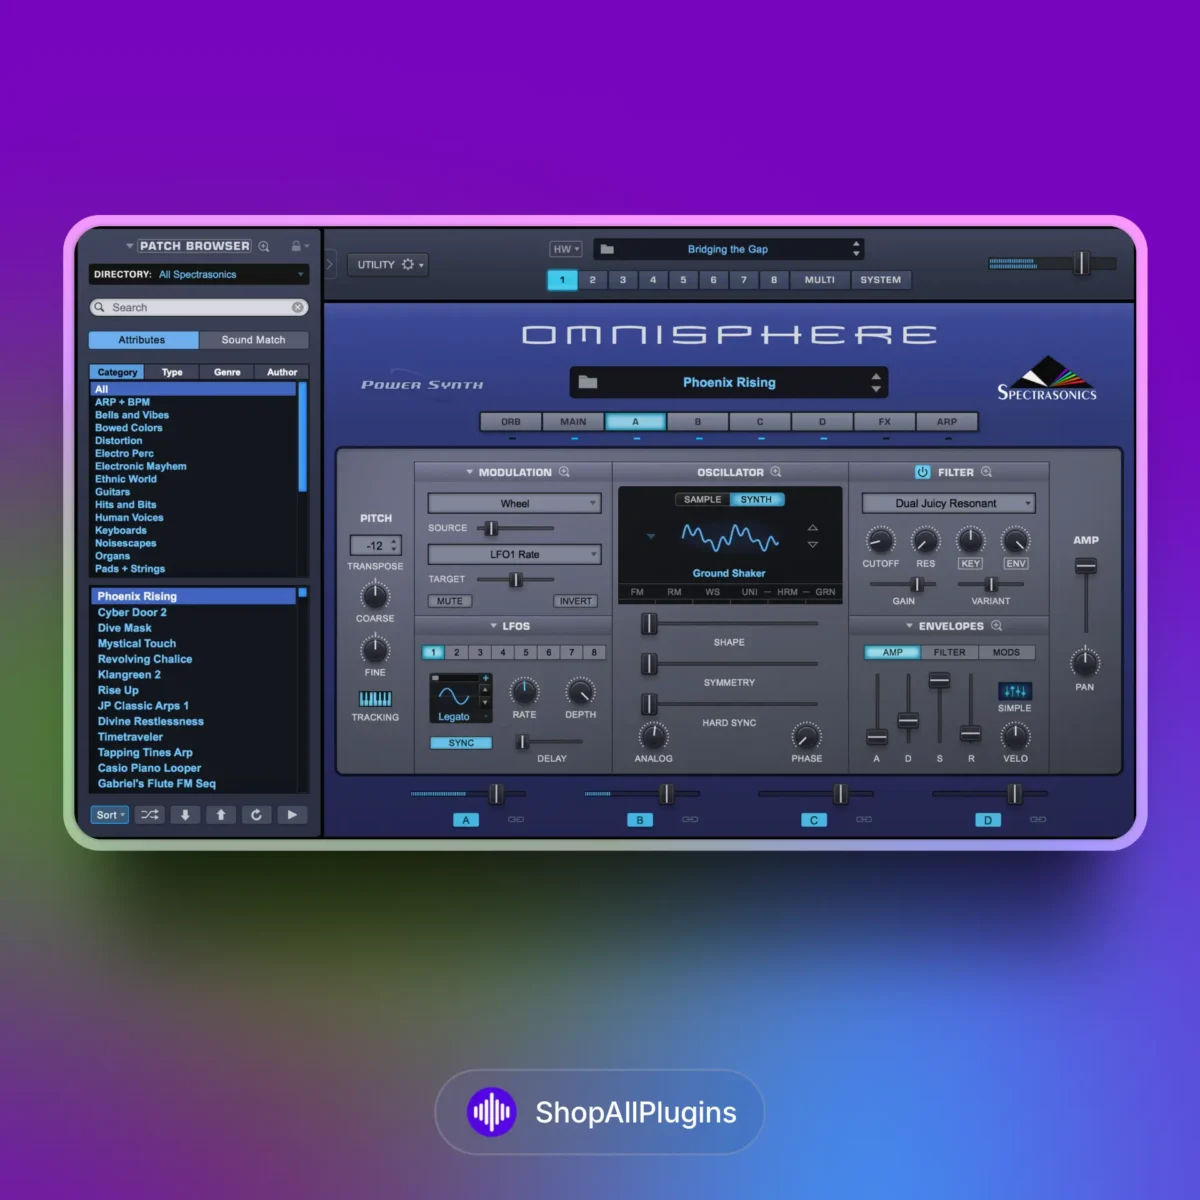The image size is (1200, 1200).
Task: Click the oscillator Shape slider
Action: (729, 623)
